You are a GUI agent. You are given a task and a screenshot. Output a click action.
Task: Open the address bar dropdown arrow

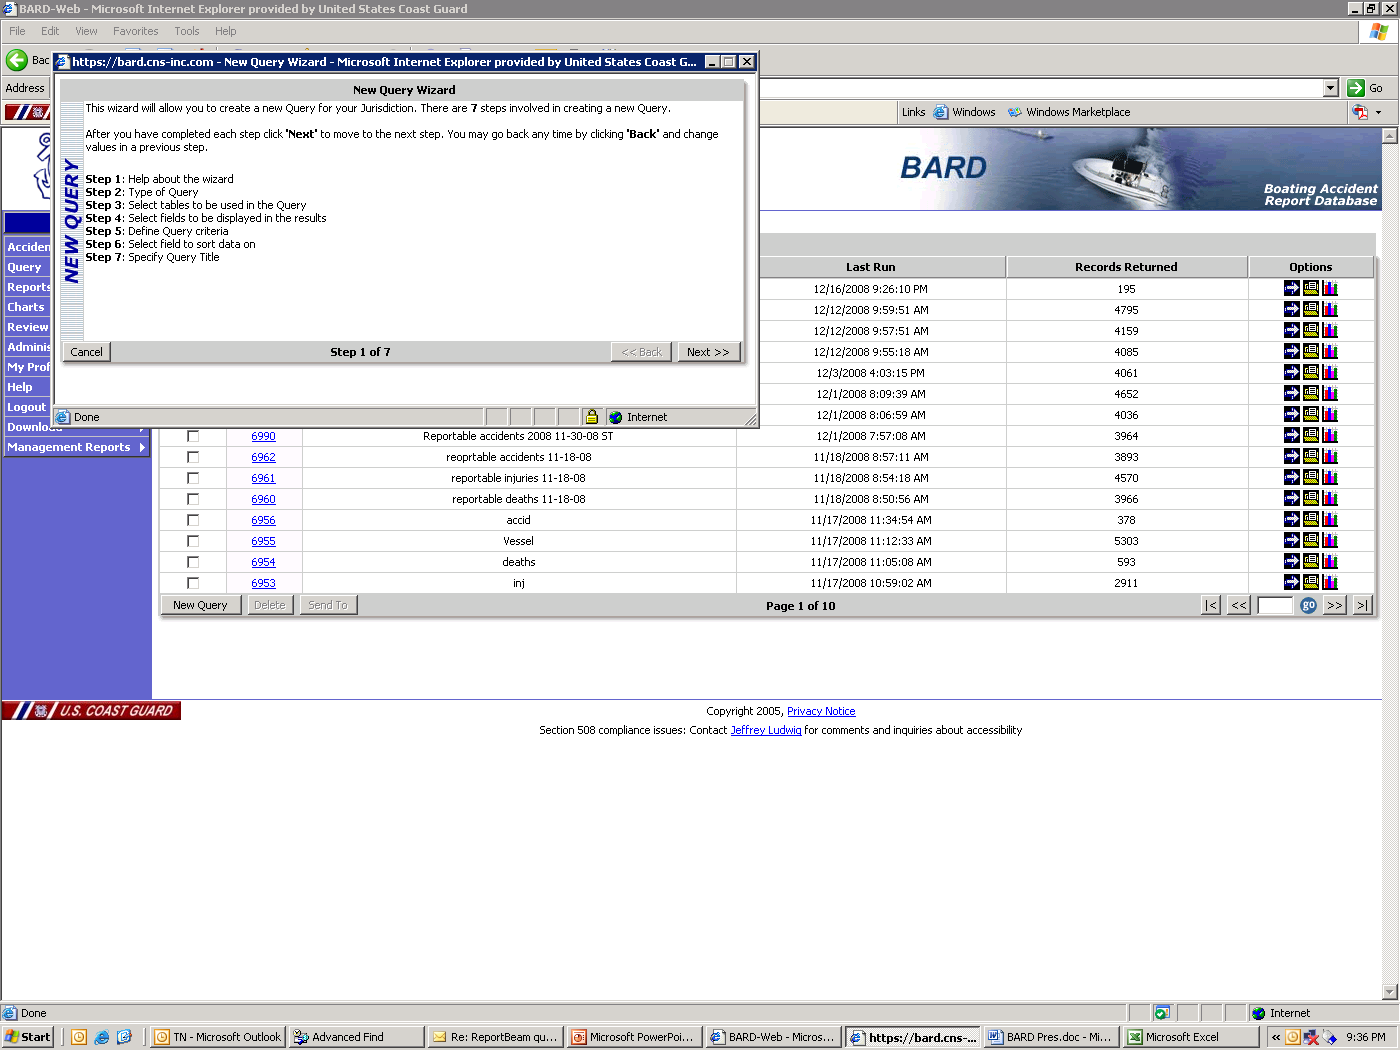click(1330, 88)
